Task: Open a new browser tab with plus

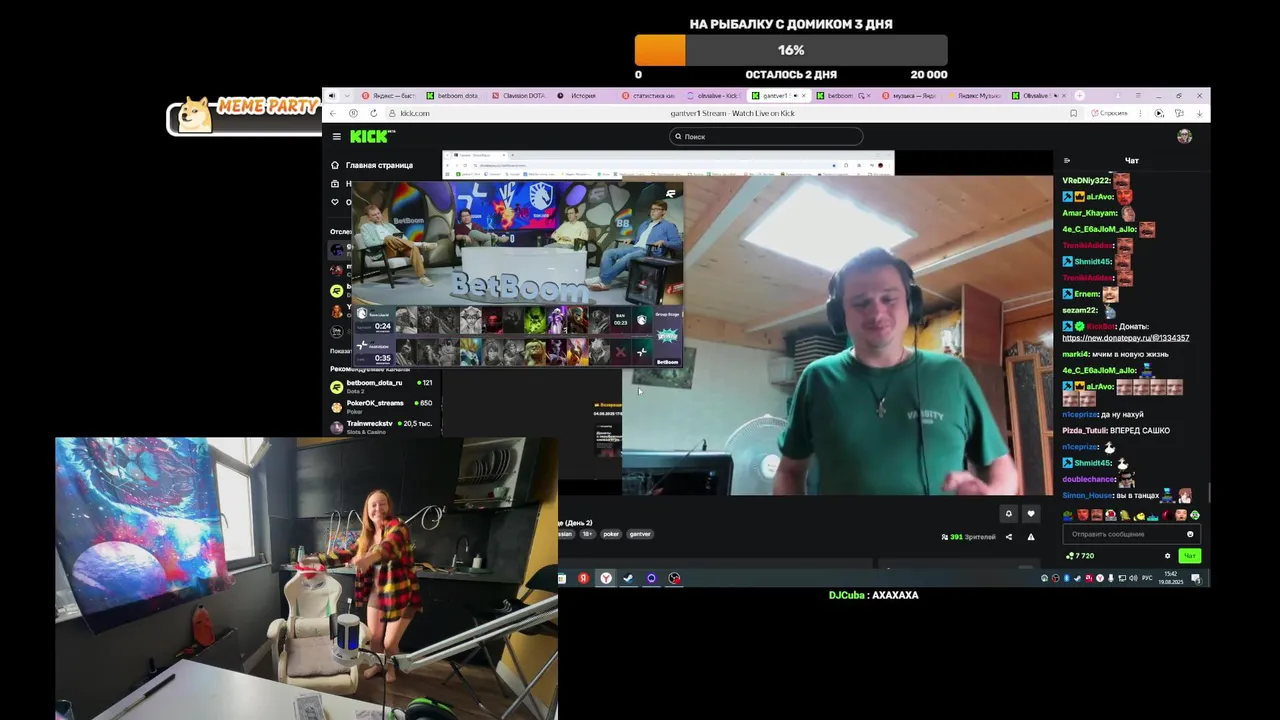Action: 1079,96
